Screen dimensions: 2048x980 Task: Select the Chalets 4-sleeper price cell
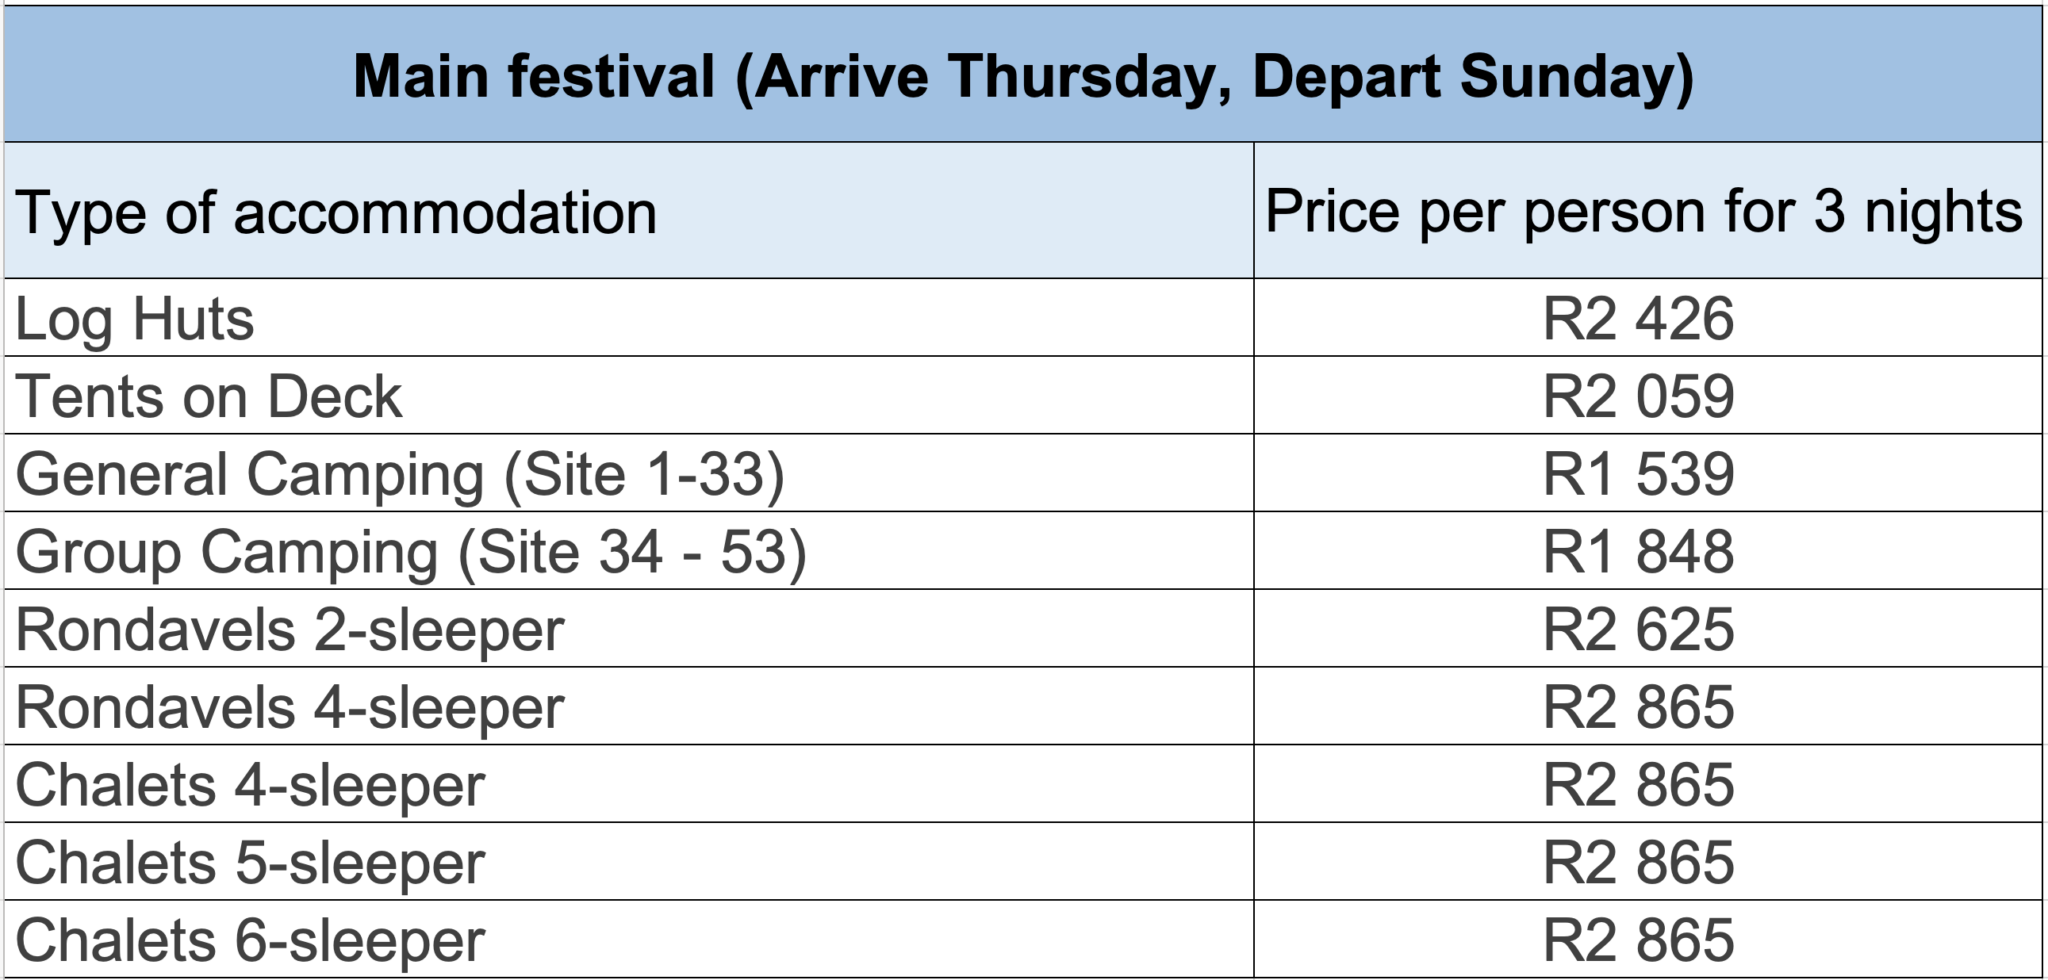pyautogui.click(x=1638, y=785)
